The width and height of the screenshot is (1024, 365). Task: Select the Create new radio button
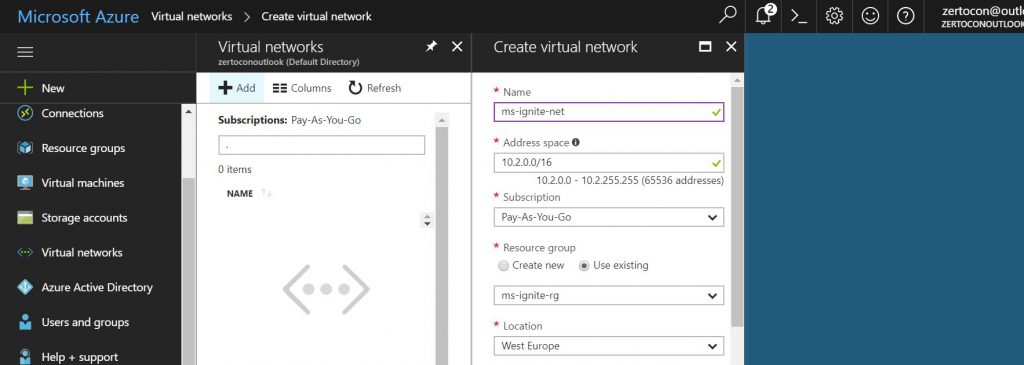point(503,266)
